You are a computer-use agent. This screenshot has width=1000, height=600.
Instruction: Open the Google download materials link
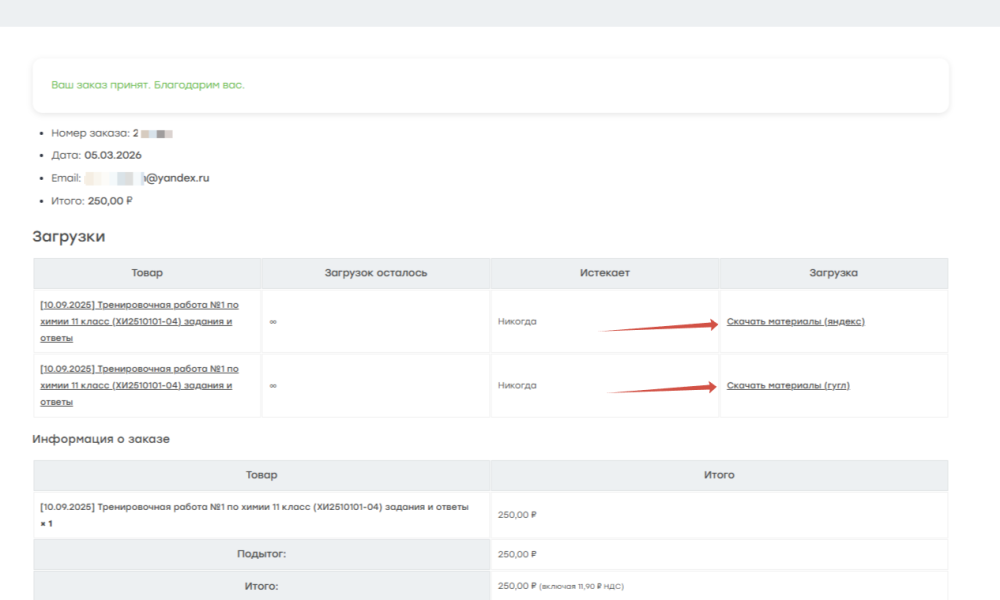coord(788,385)
